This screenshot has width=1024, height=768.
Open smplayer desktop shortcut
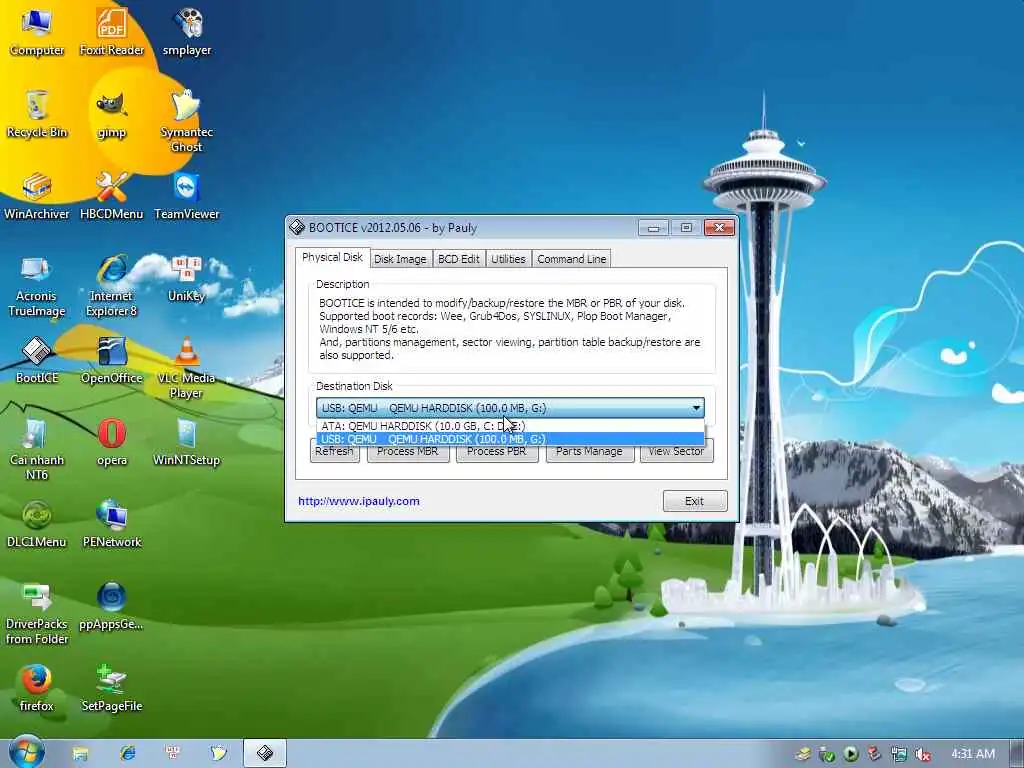pyautogui.click(x=187, y=31)
